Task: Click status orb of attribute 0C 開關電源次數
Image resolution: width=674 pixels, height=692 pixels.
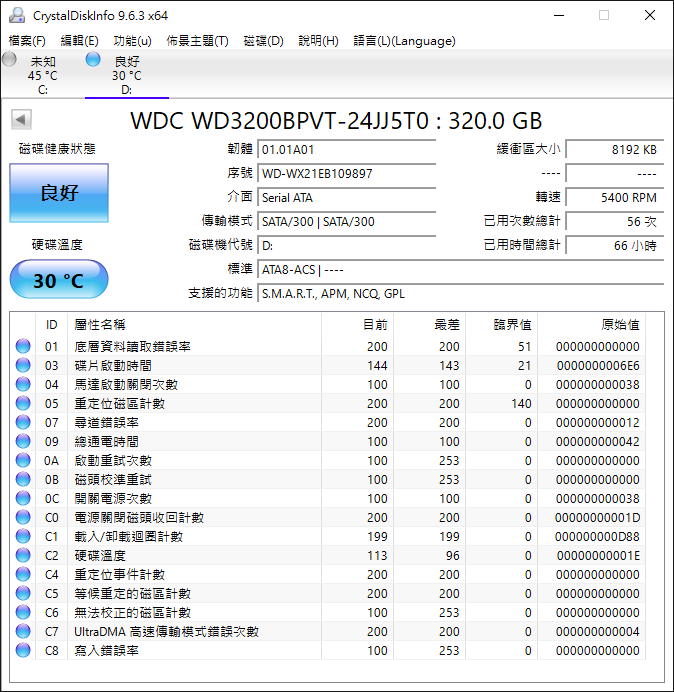Action: click(x=23, y=498)
